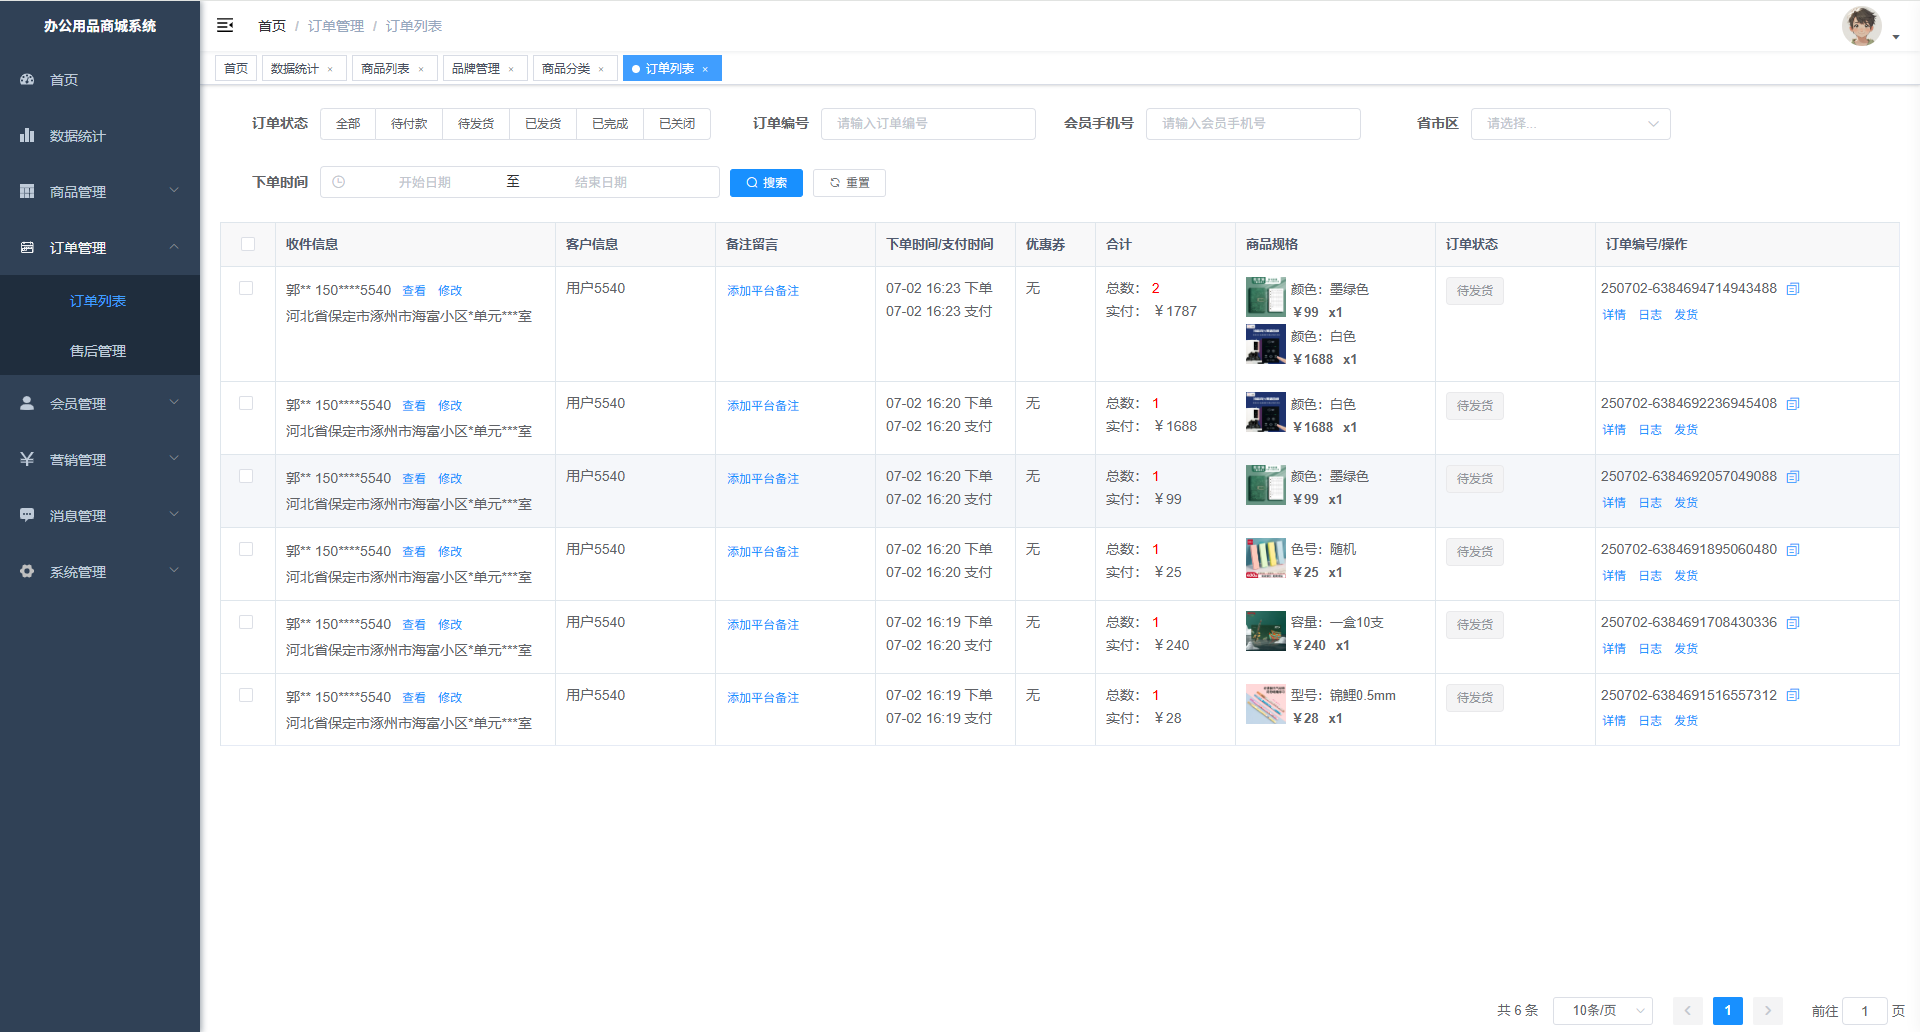Open 售后管理 in the sidebar submenu
The height and width of the screenshot is (1032, 1920).
tap(98, 351)
